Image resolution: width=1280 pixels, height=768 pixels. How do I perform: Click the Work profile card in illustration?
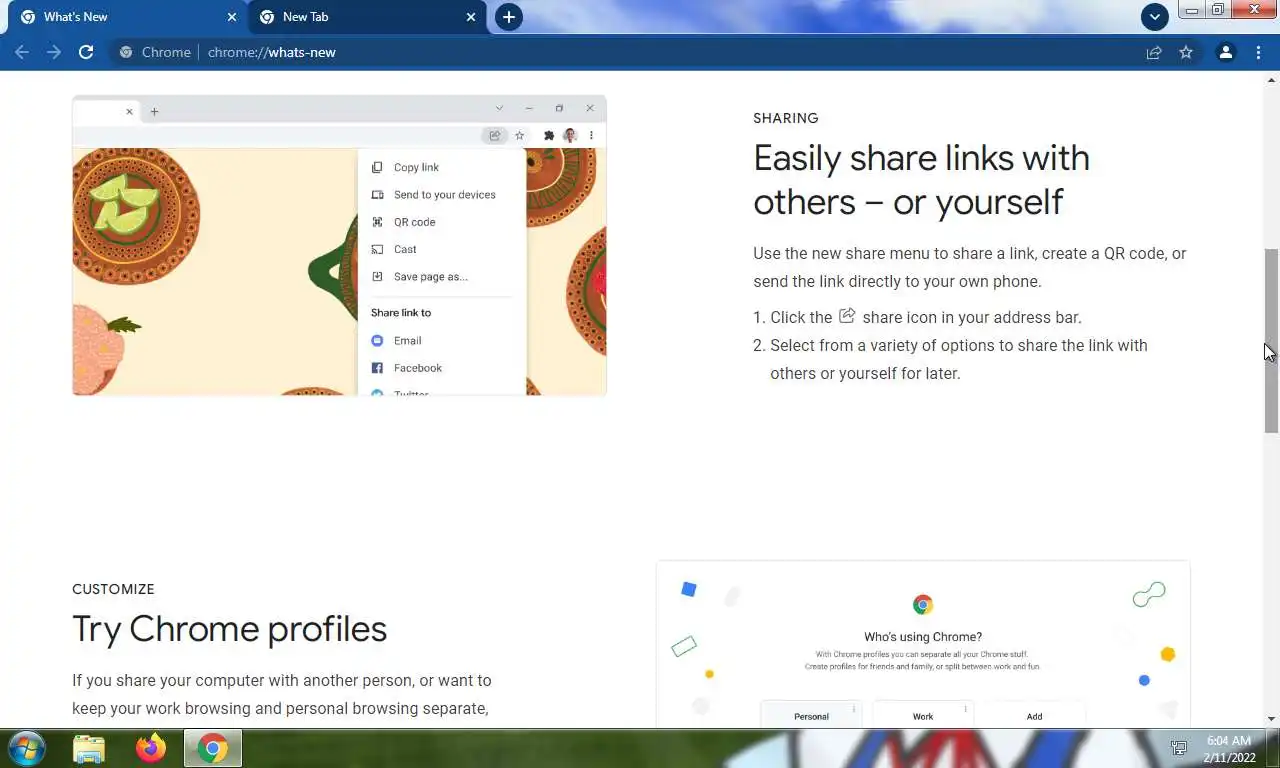(923, 714)
